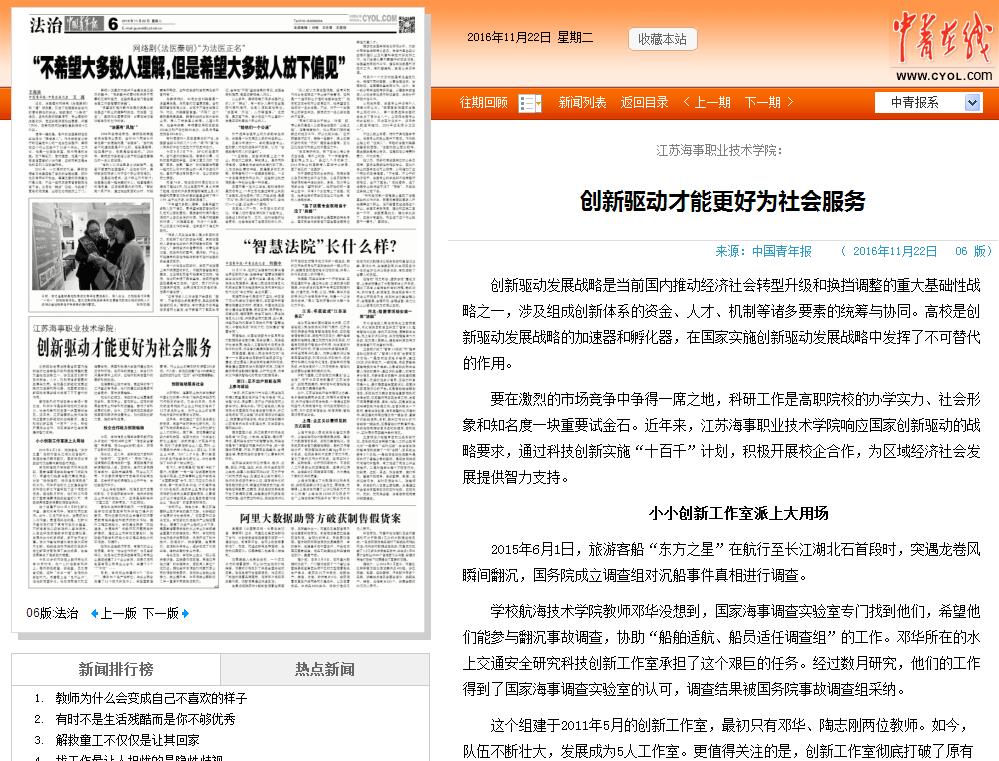
Task: Switch to the 热点新闻 tab
Action: click(x=324, y=669)
